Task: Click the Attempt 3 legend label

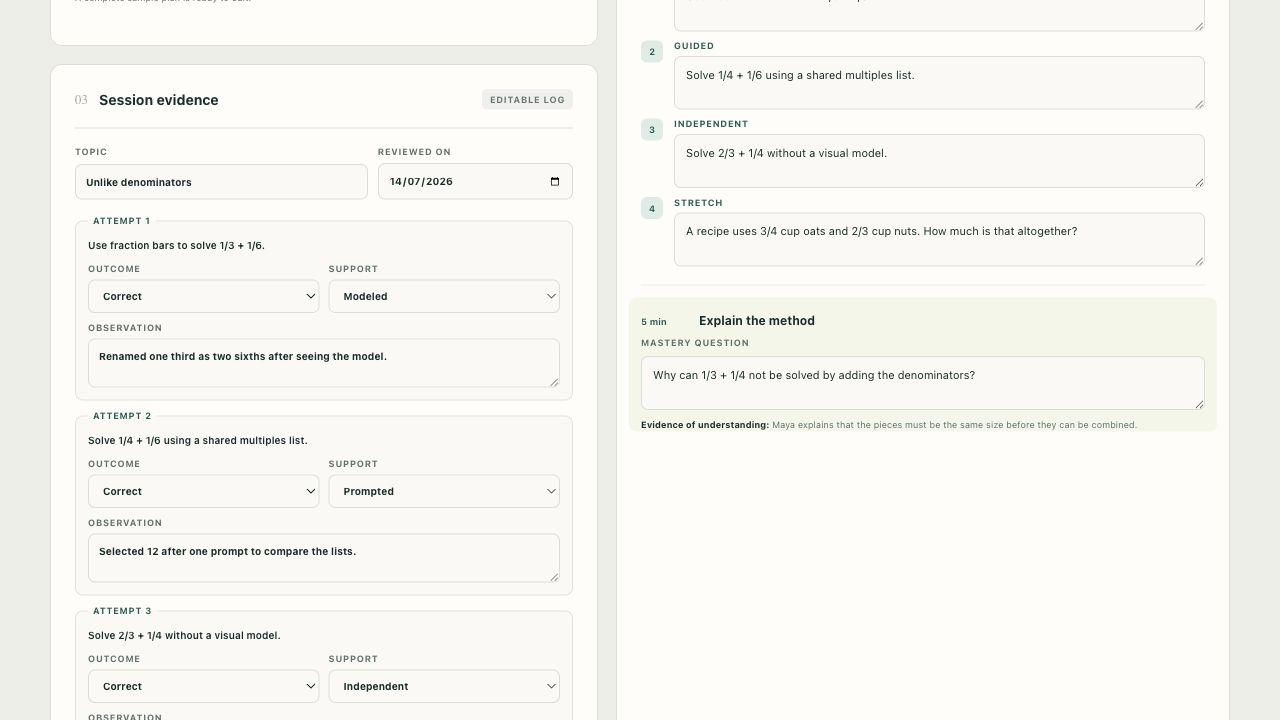Action: click(121, 611)
